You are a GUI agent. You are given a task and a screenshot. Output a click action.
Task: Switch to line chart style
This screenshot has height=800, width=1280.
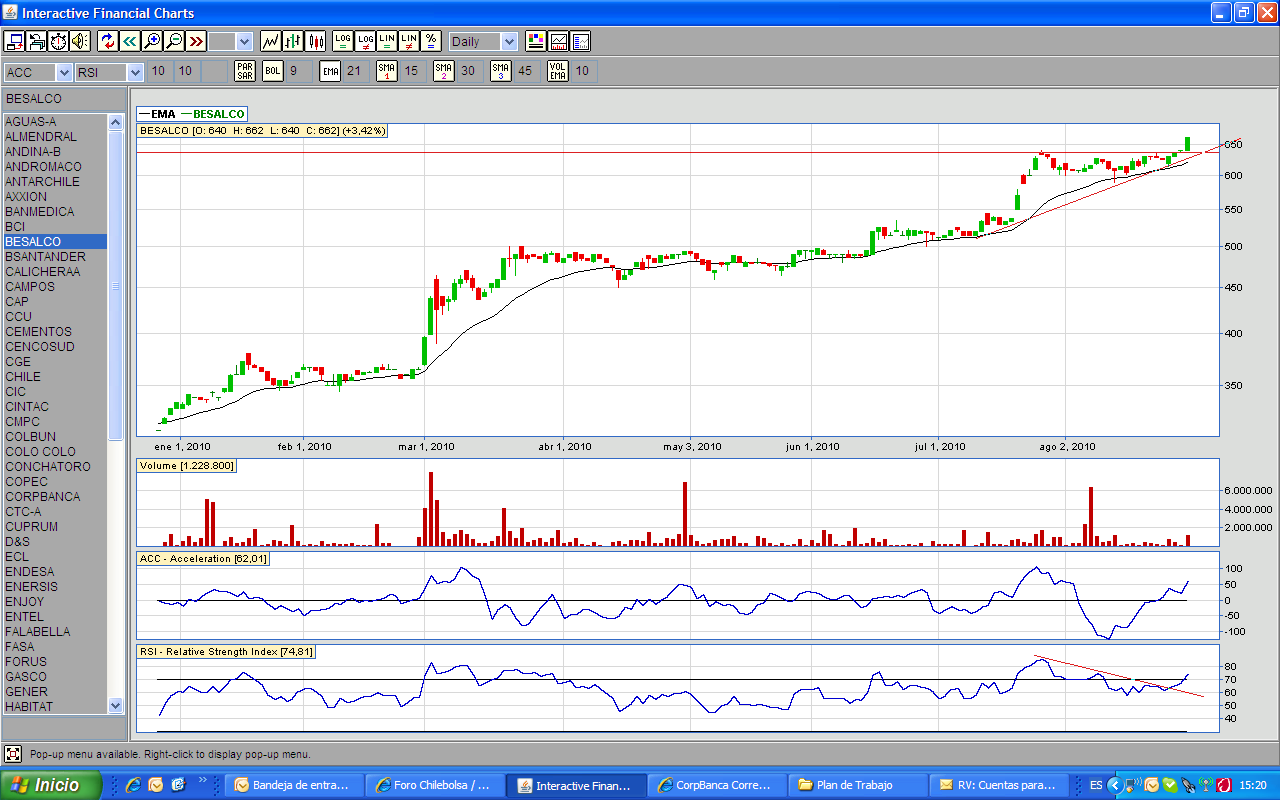[x=270, y=41]
